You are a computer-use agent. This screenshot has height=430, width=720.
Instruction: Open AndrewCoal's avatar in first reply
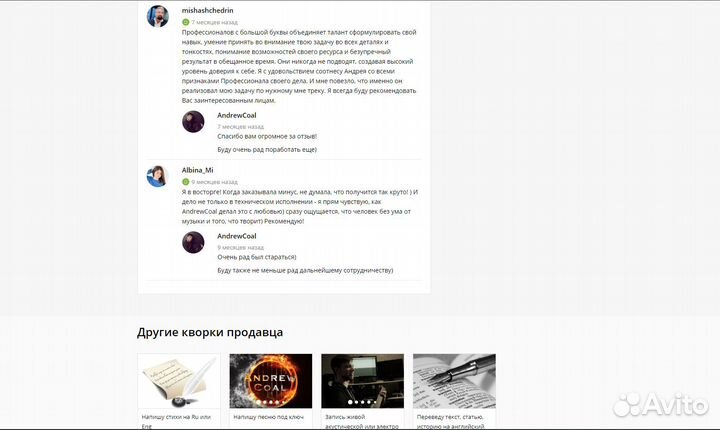[x=193, y=122]
